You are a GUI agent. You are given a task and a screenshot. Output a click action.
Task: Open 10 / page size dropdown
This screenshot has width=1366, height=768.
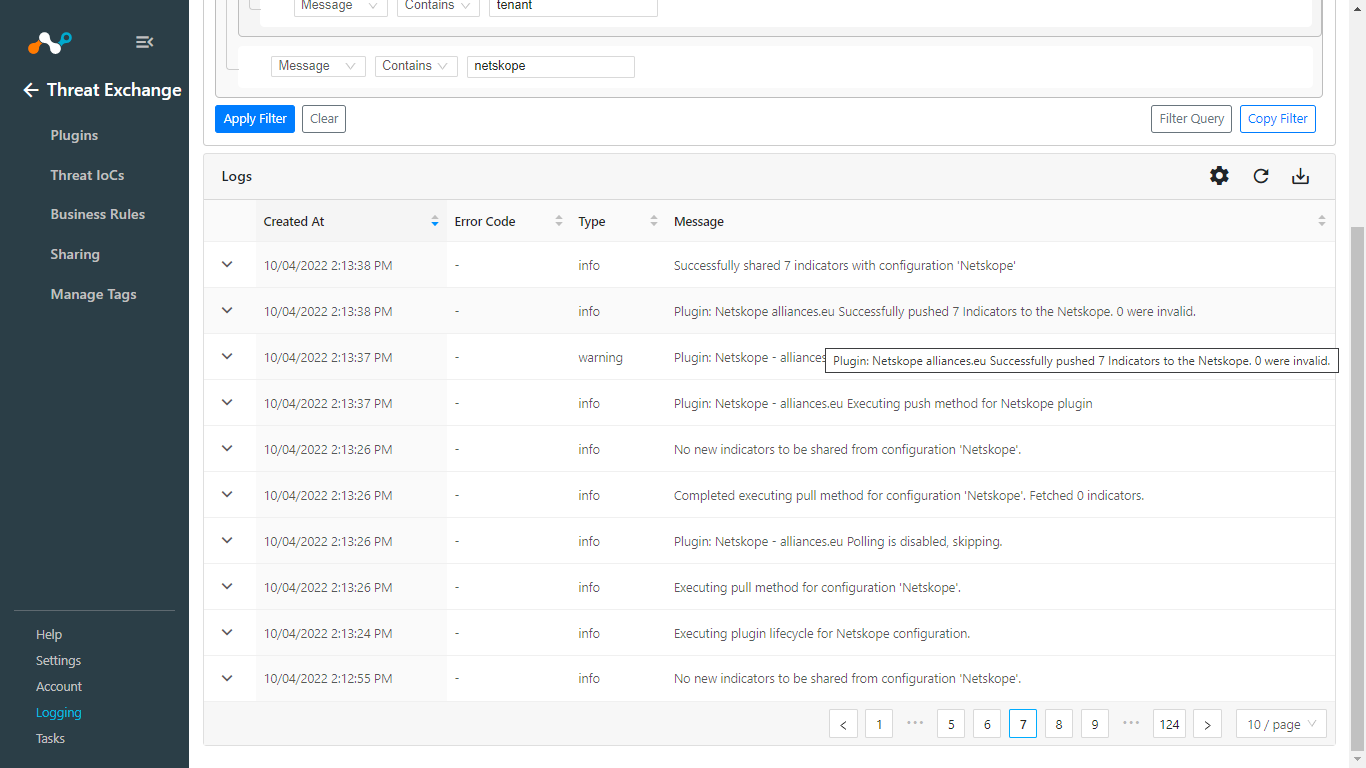click(x=1281, y=724)
